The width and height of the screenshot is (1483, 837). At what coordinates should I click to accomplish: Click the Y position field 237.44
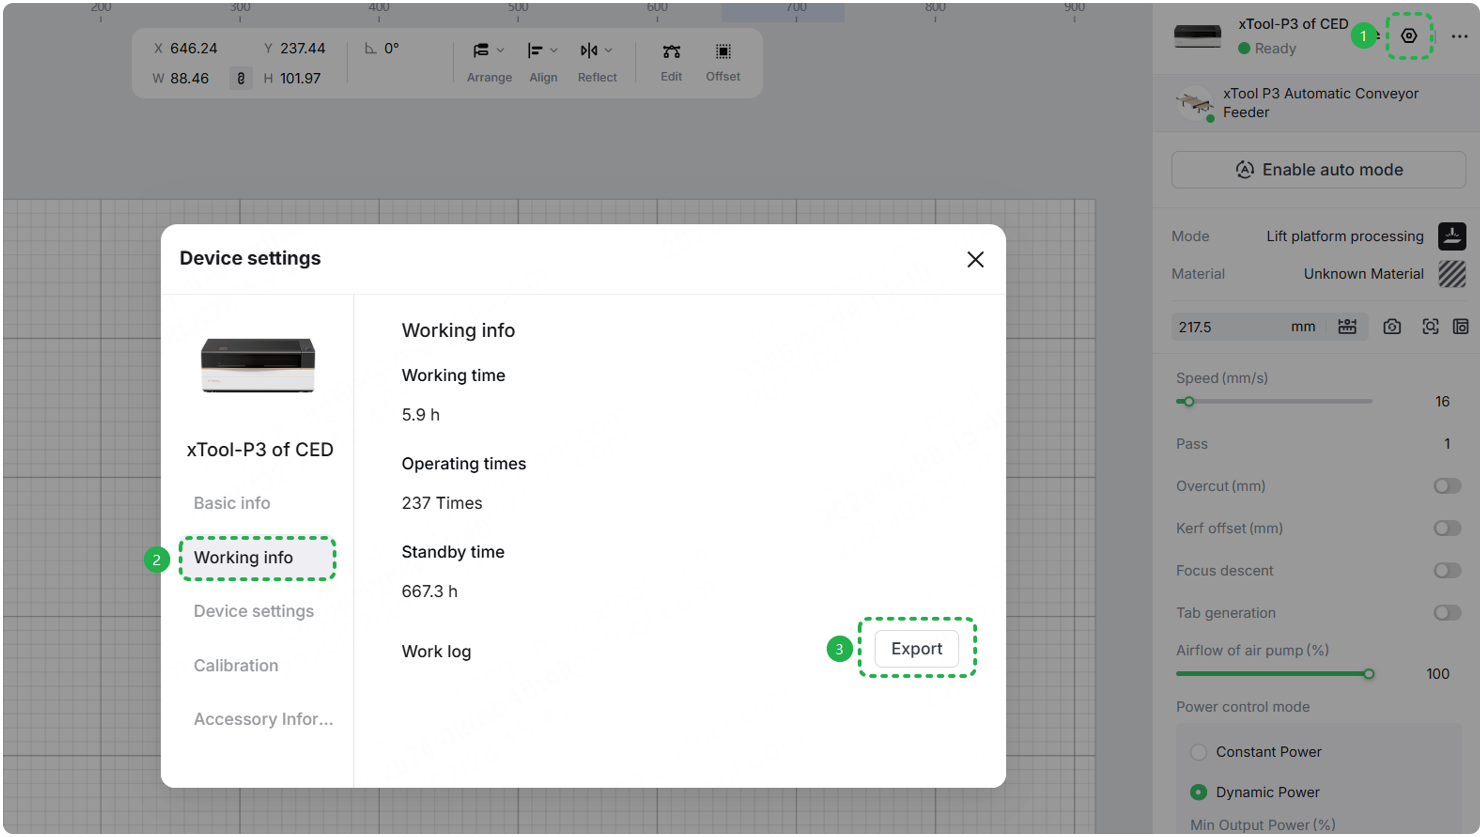pyautogui.click(x=302, y=48)
